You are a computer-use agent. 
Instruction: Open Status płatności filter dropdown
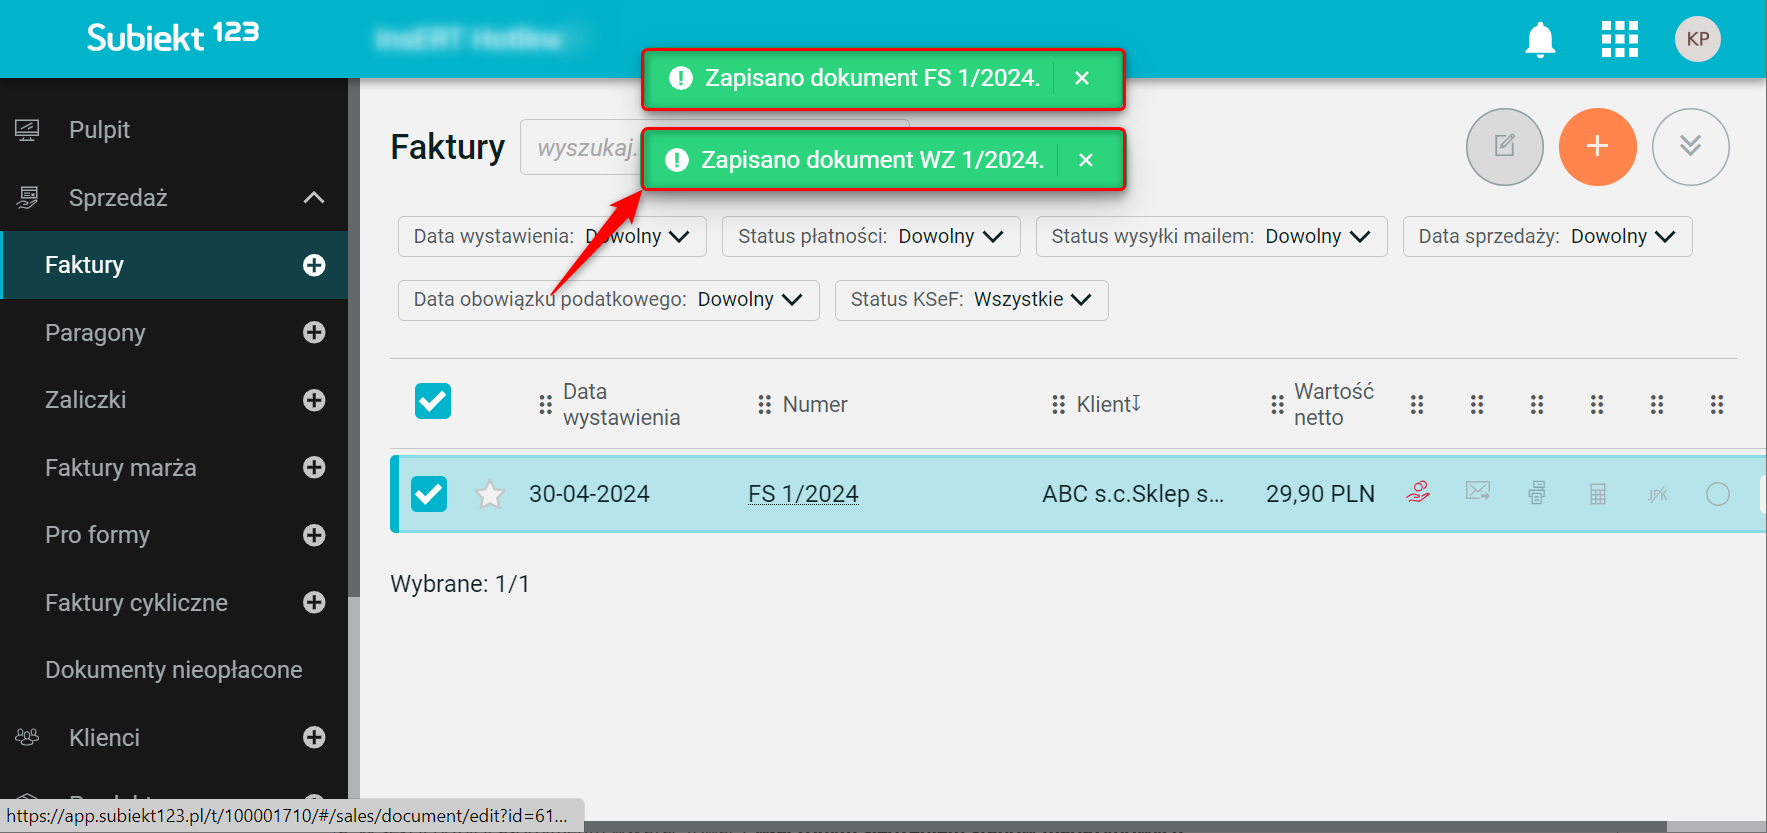pyautogui.click(x=871, y=237)
